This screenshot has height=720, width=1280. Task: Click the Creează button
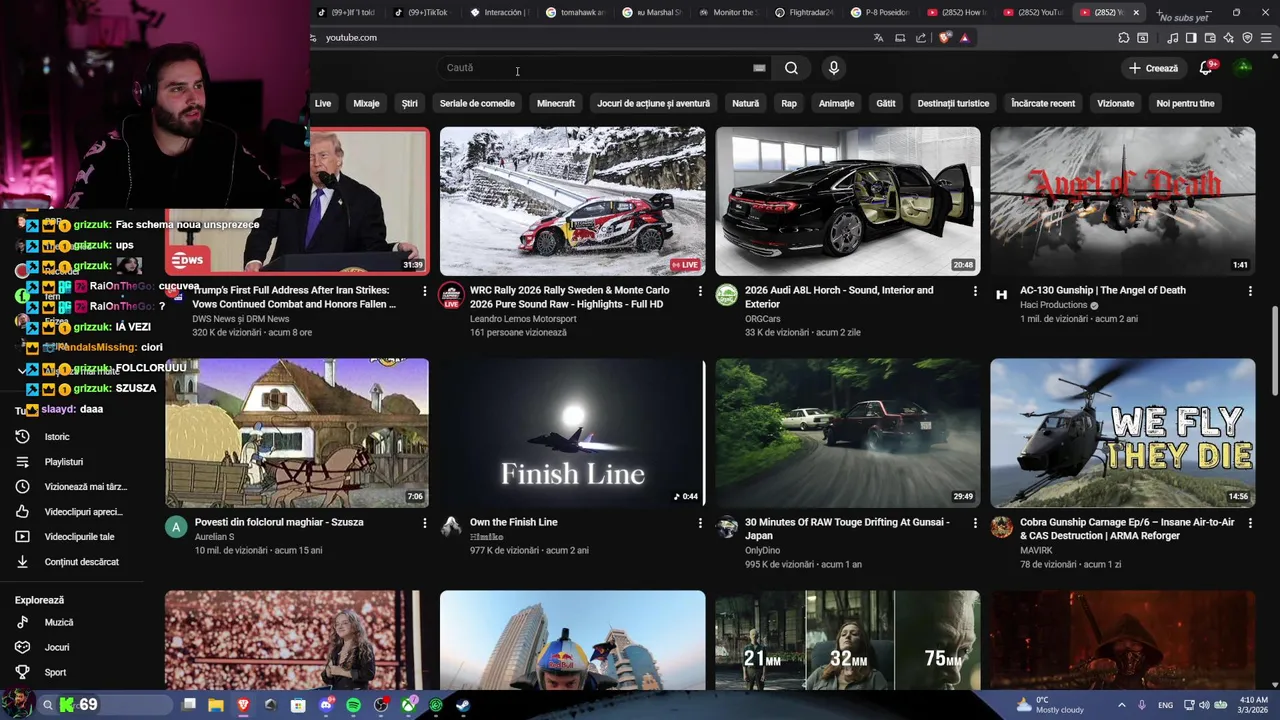pyautogui.click(x=1153, y=68)
